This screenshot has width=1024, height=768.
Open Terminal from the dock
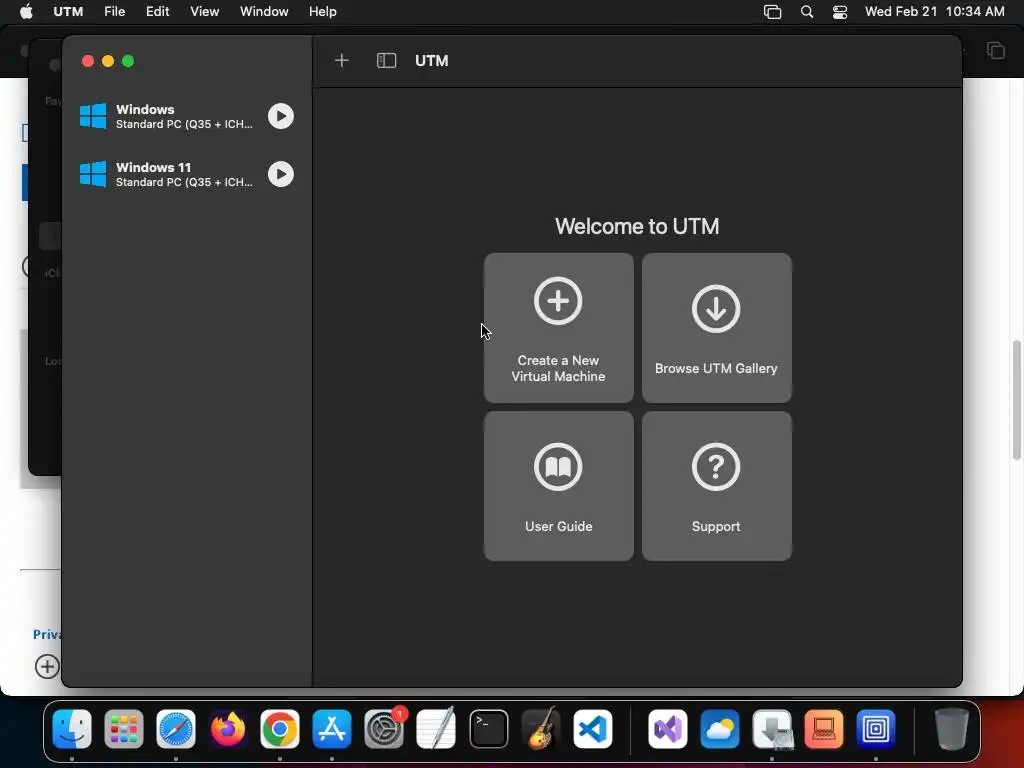488,729
